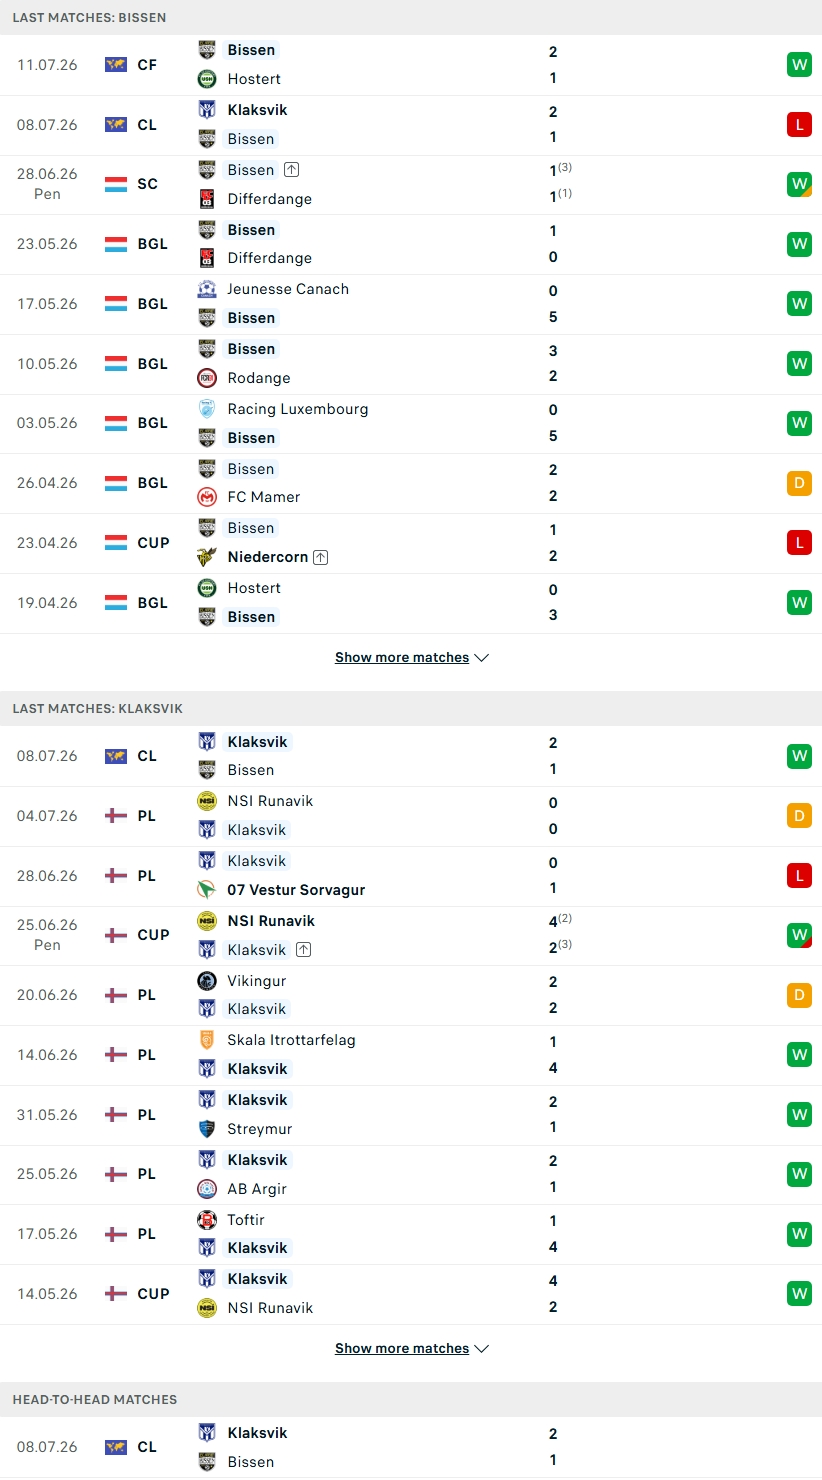Open Streymur team link

click(x=259, y=1128)
